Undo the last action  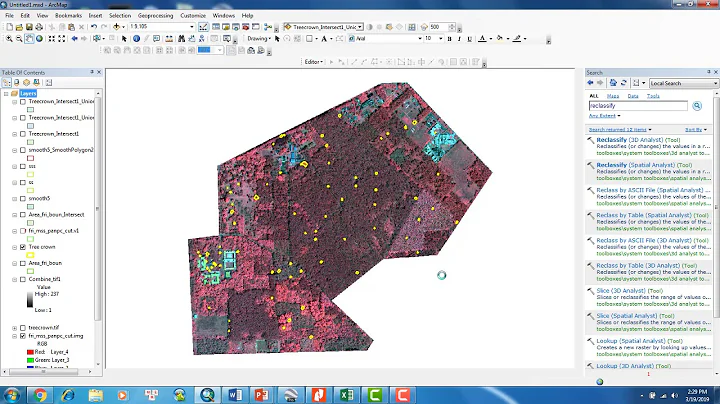(94, 27)
